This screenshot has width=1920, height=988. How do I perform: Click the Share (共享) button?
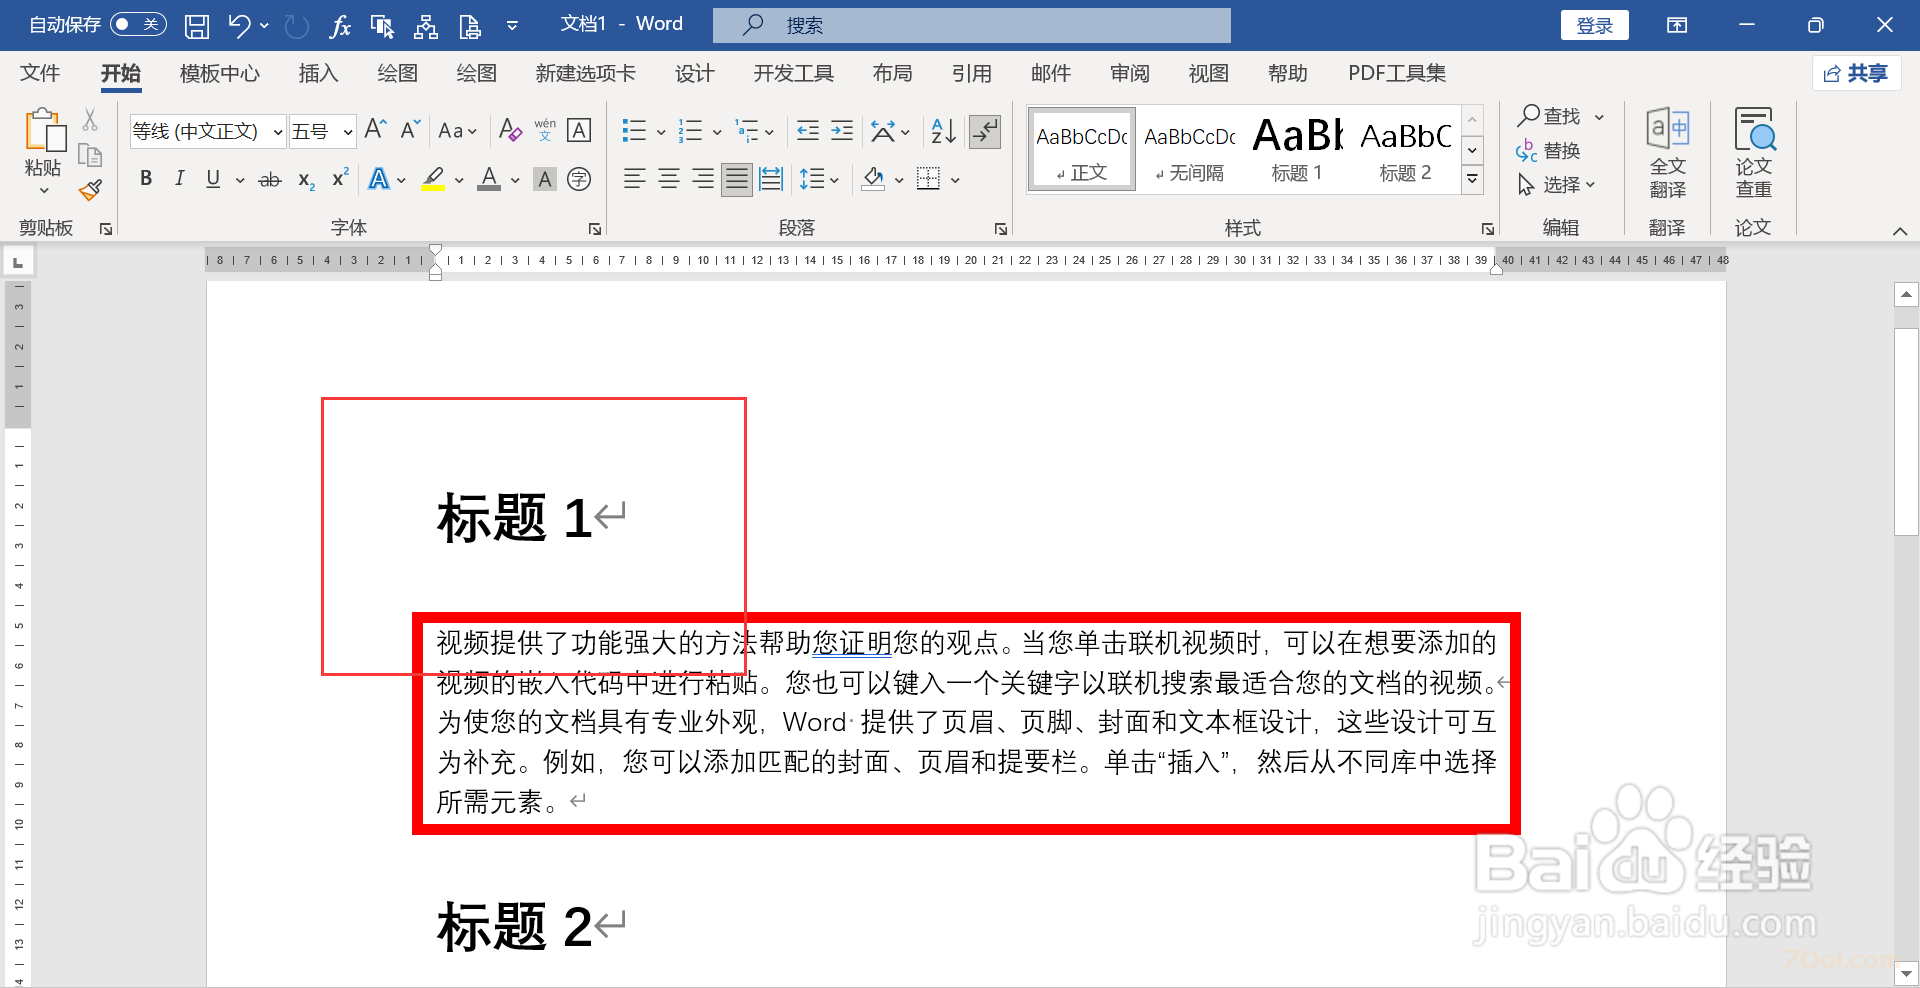coord(1856,73)
